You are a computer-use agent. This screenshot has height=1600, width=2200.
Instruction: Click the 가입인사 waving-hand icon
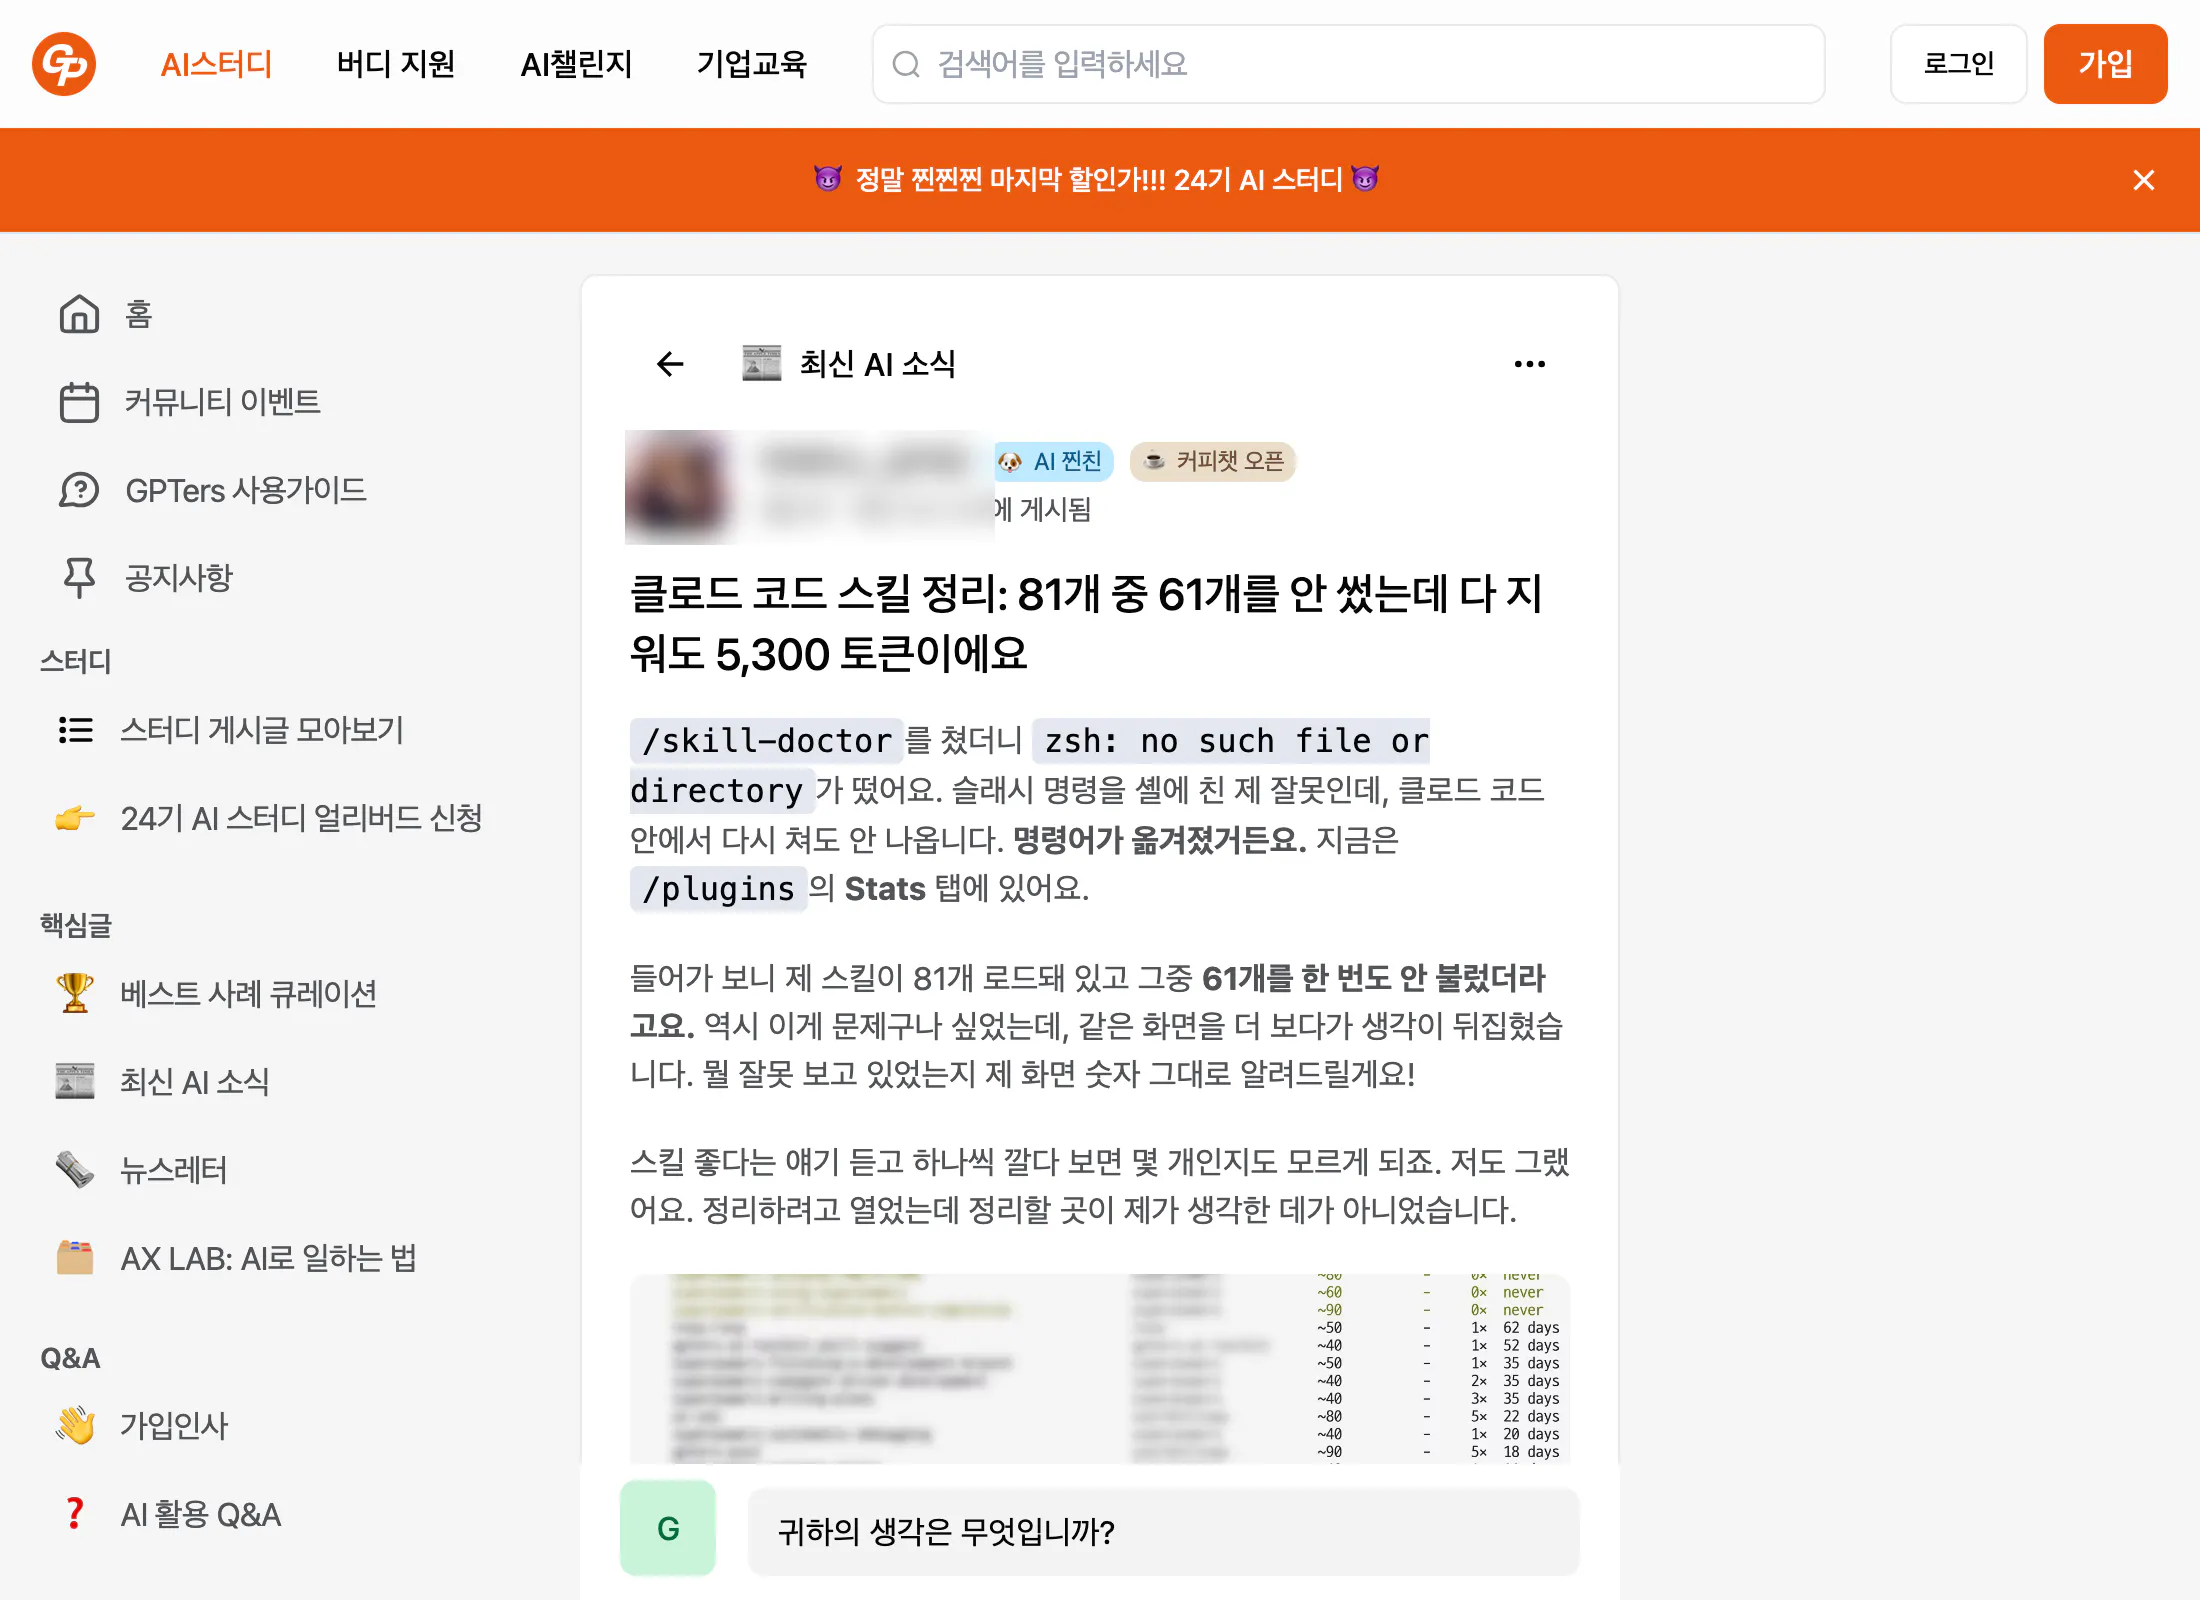coord(75,1425)
